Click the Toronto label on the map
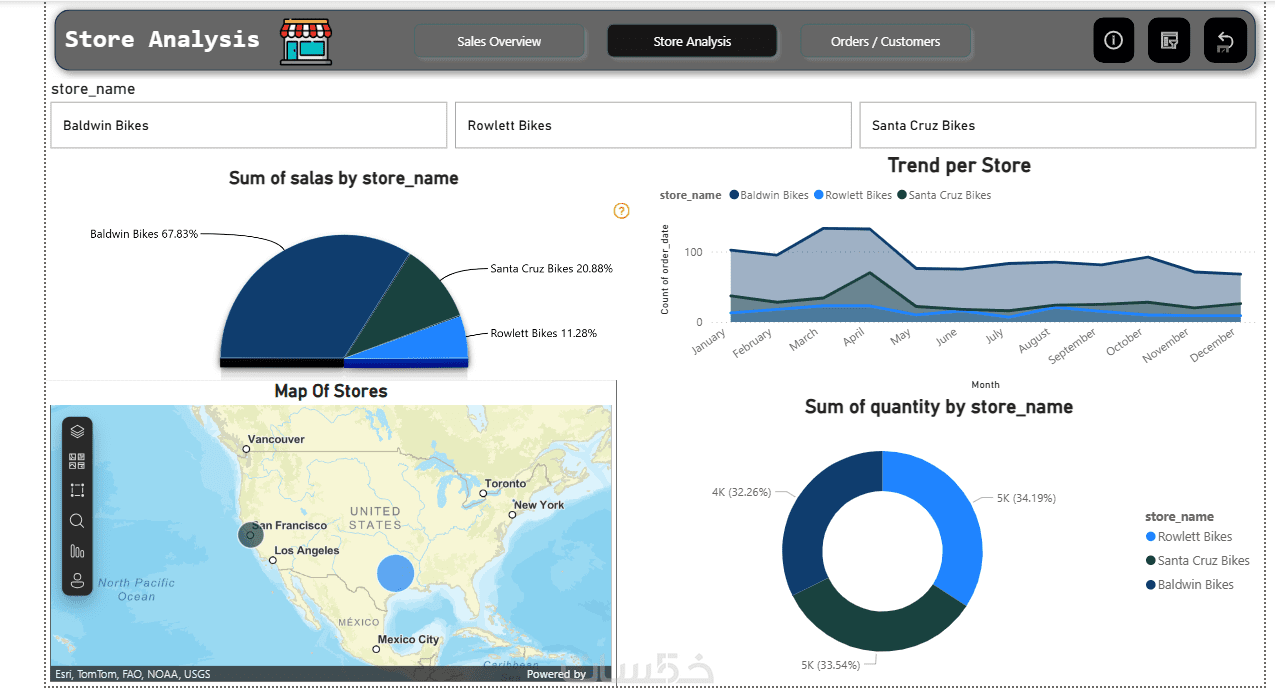Viewport: 1275px width, 698px height. coord(505,484)
